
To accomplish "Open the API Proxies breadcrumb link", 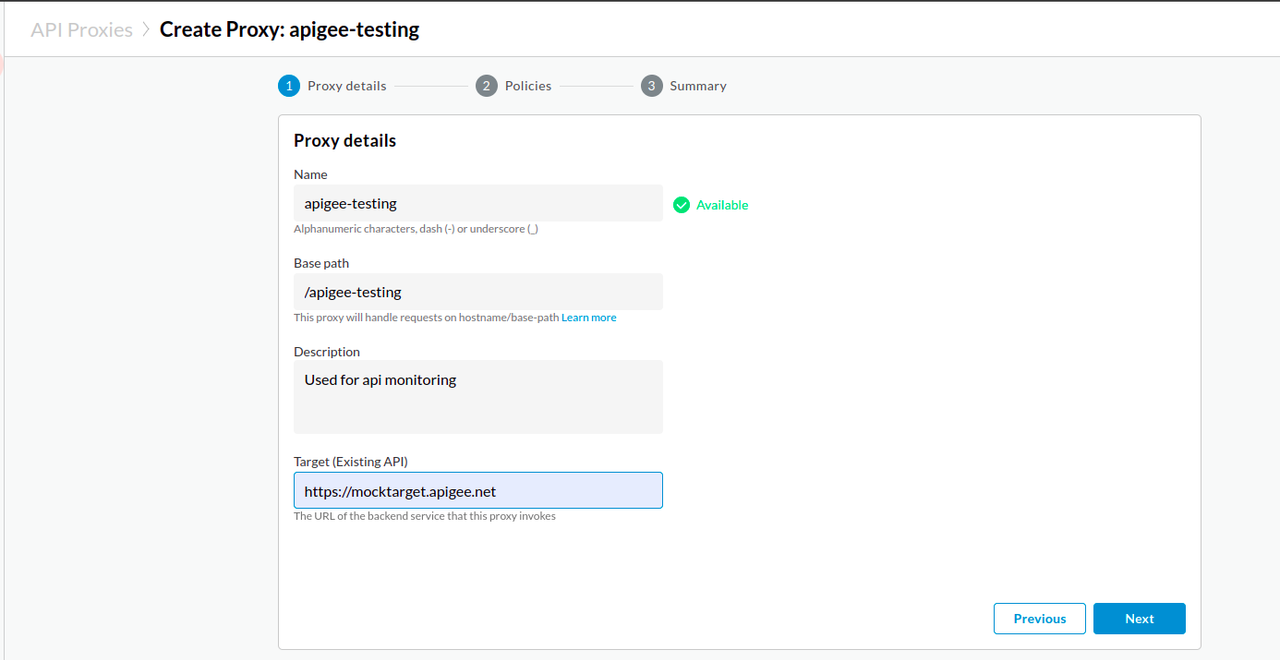I will [81, 30].
